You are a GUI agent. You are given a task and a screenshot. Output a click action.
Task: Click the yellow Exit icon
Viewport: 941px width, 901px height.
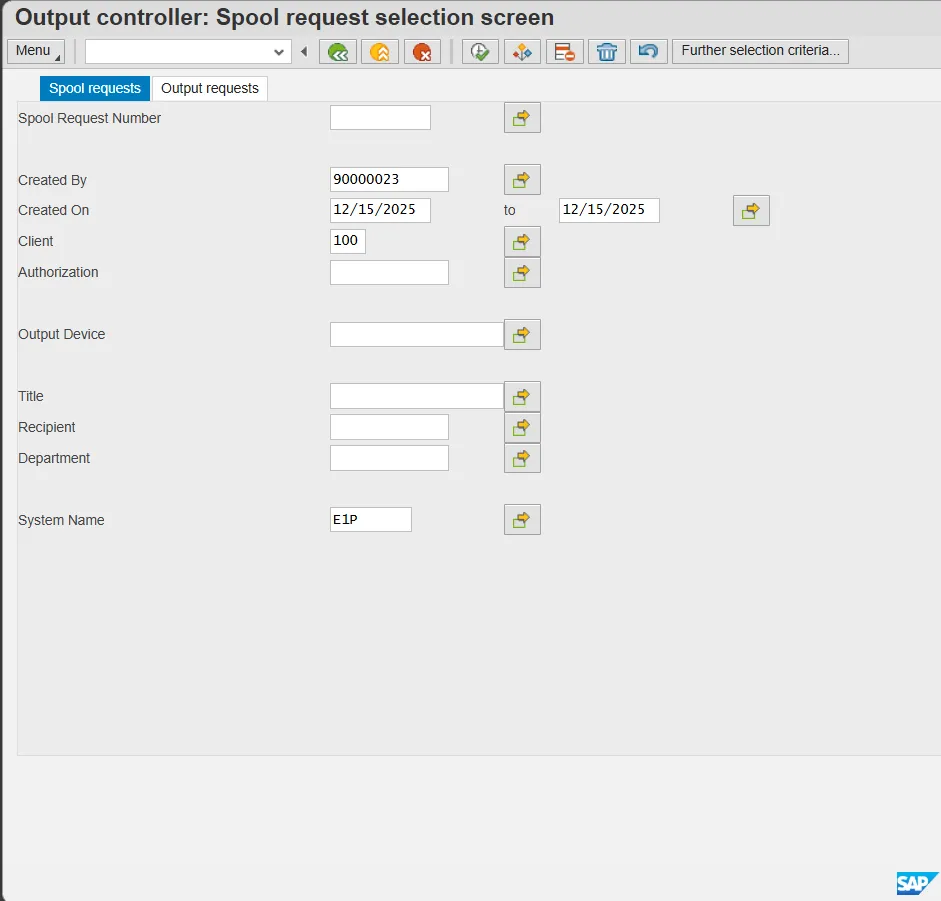point(380,52)
